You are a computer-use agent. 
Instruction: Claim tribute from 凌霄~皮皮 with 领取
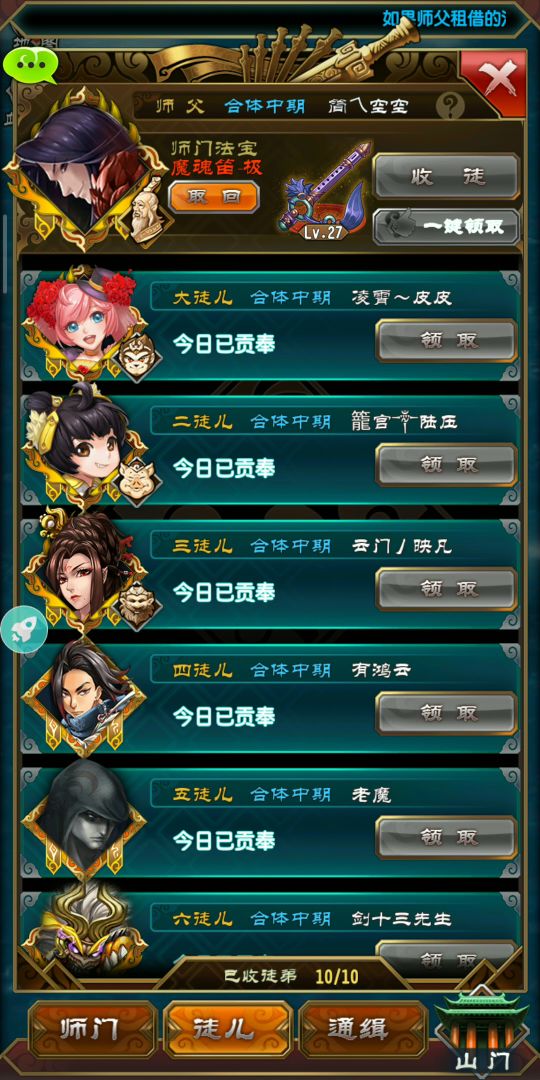pos(446,340)
